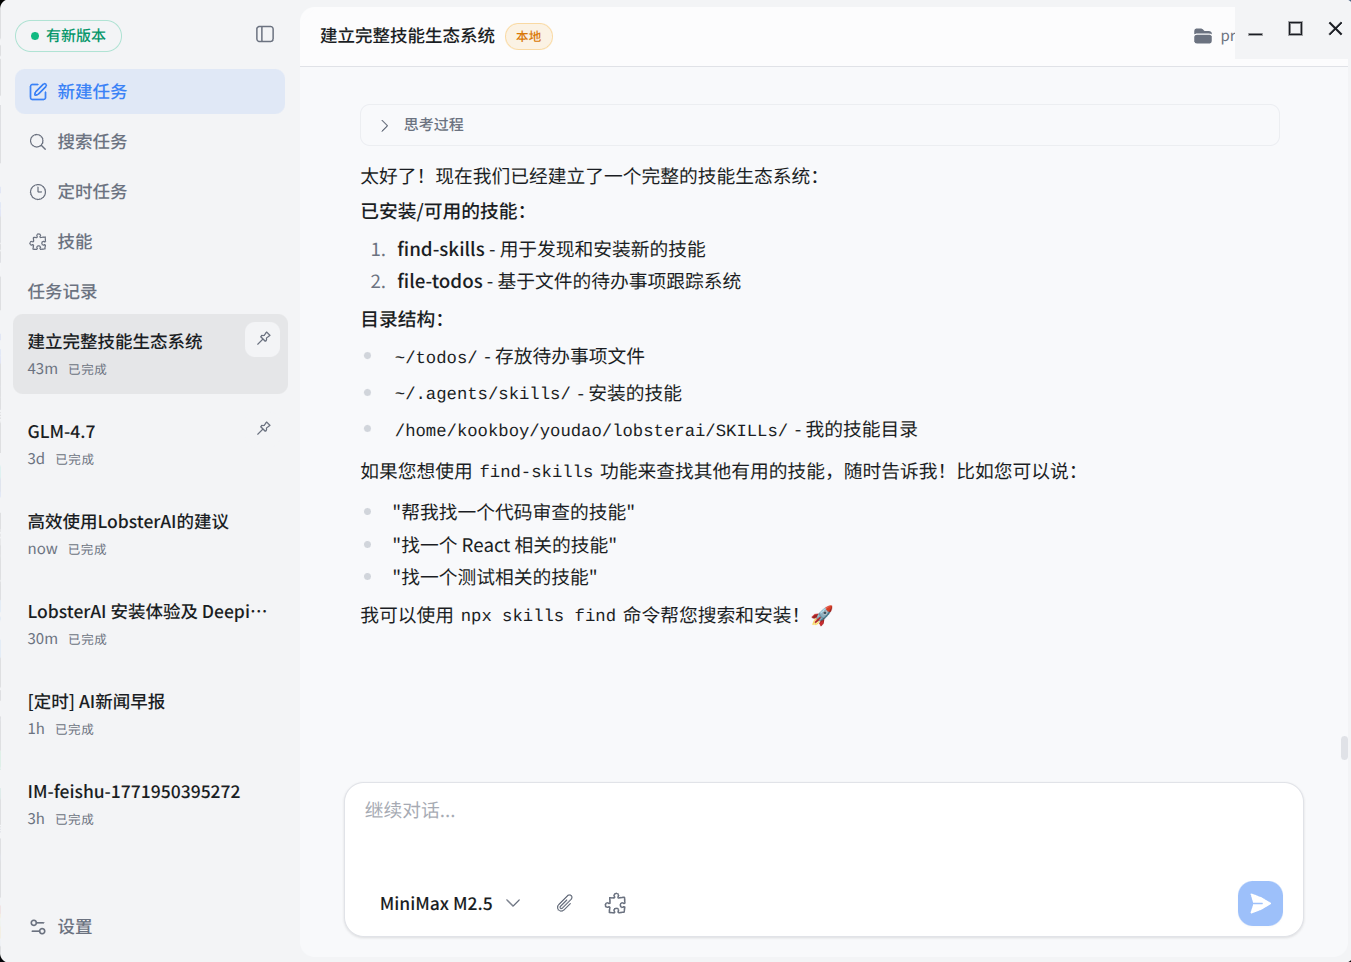1351x962 pixels.
Task: Click the 有新版本 update button
Action: pyautogui.click(x=69, y=34)
